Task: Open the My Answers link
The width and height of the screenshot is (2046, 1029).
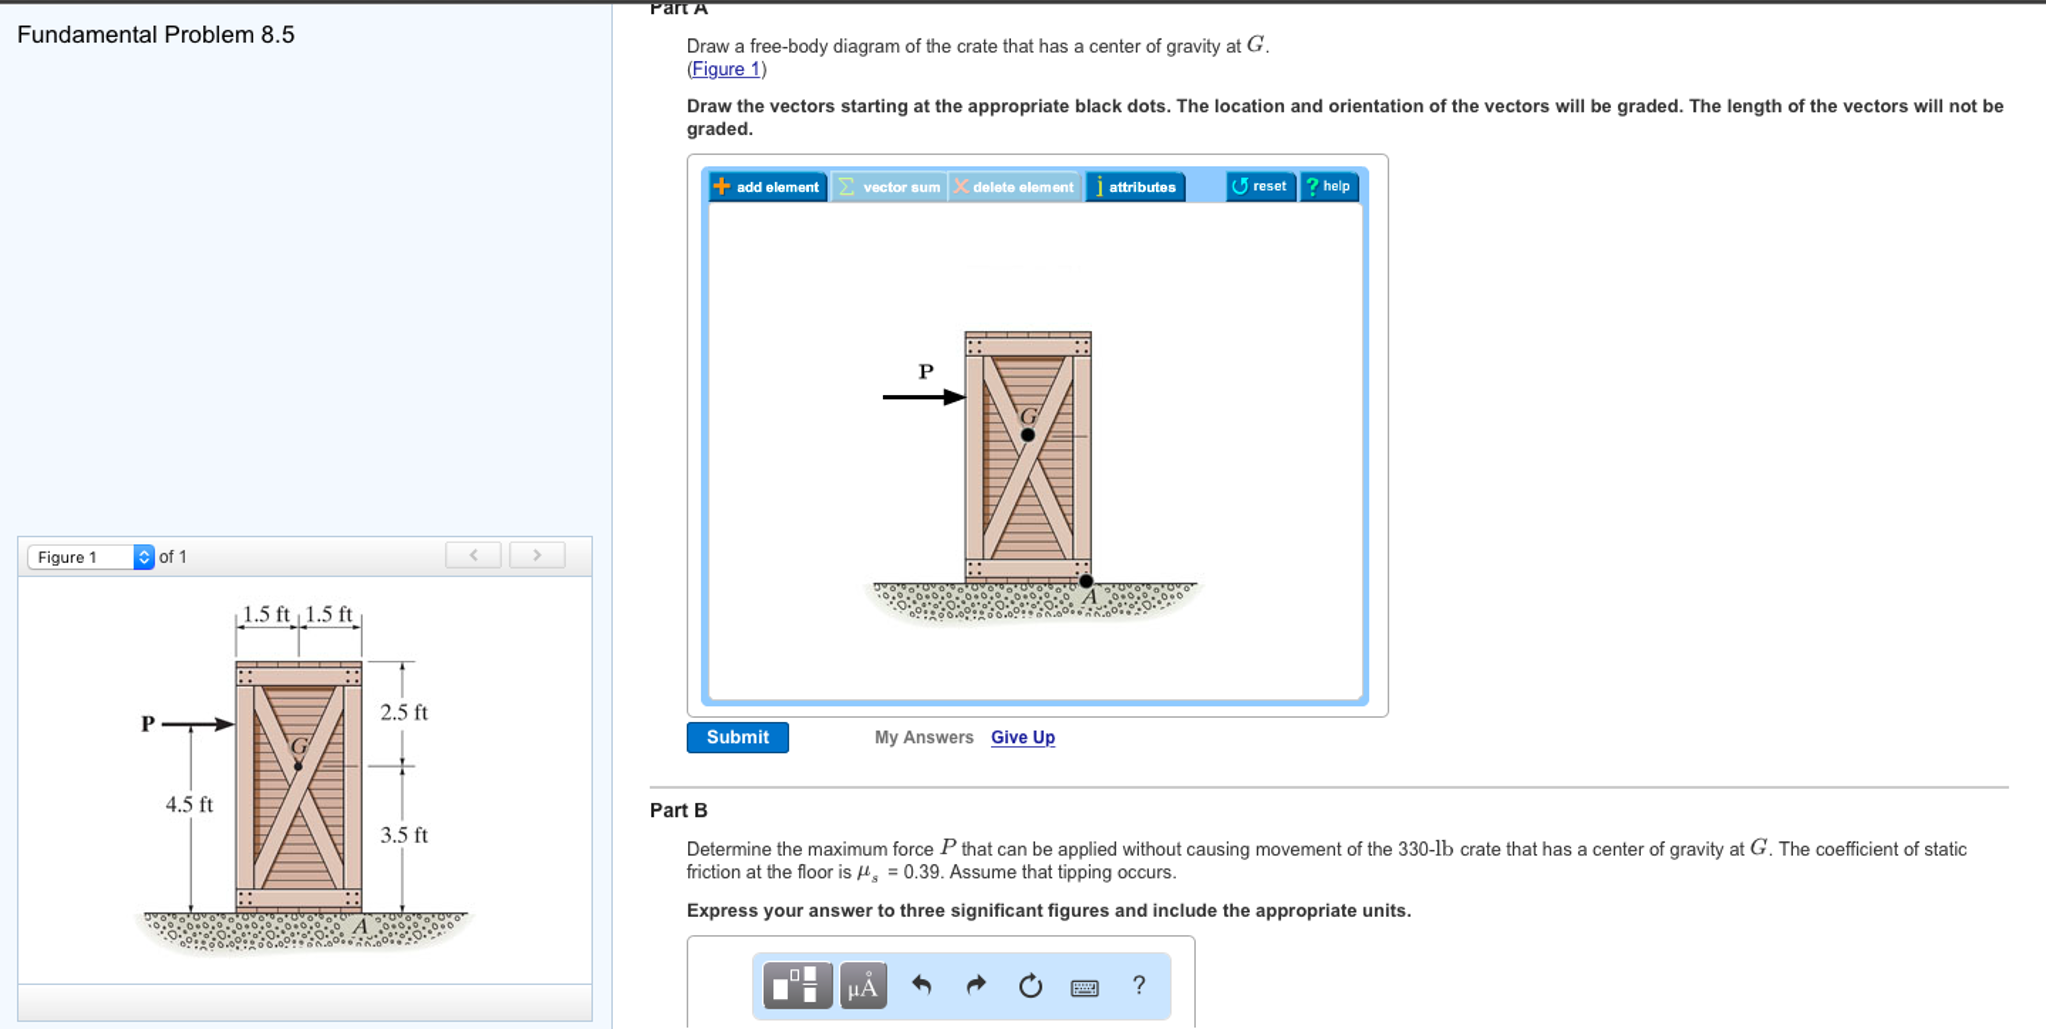Action: point(924,737)
